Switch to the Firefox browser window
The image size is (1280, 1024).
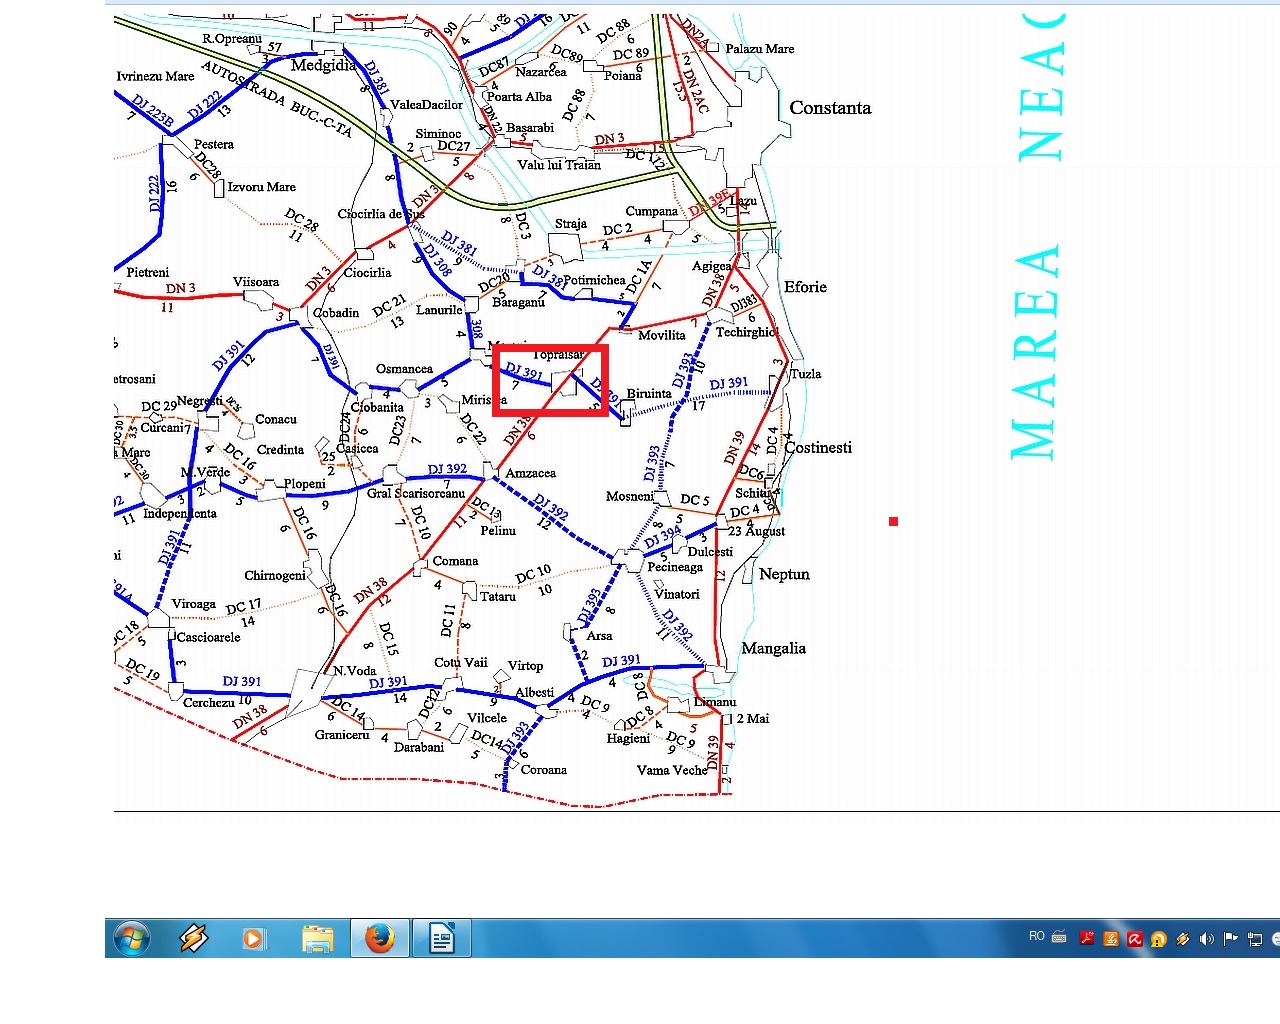coord(379,939)
